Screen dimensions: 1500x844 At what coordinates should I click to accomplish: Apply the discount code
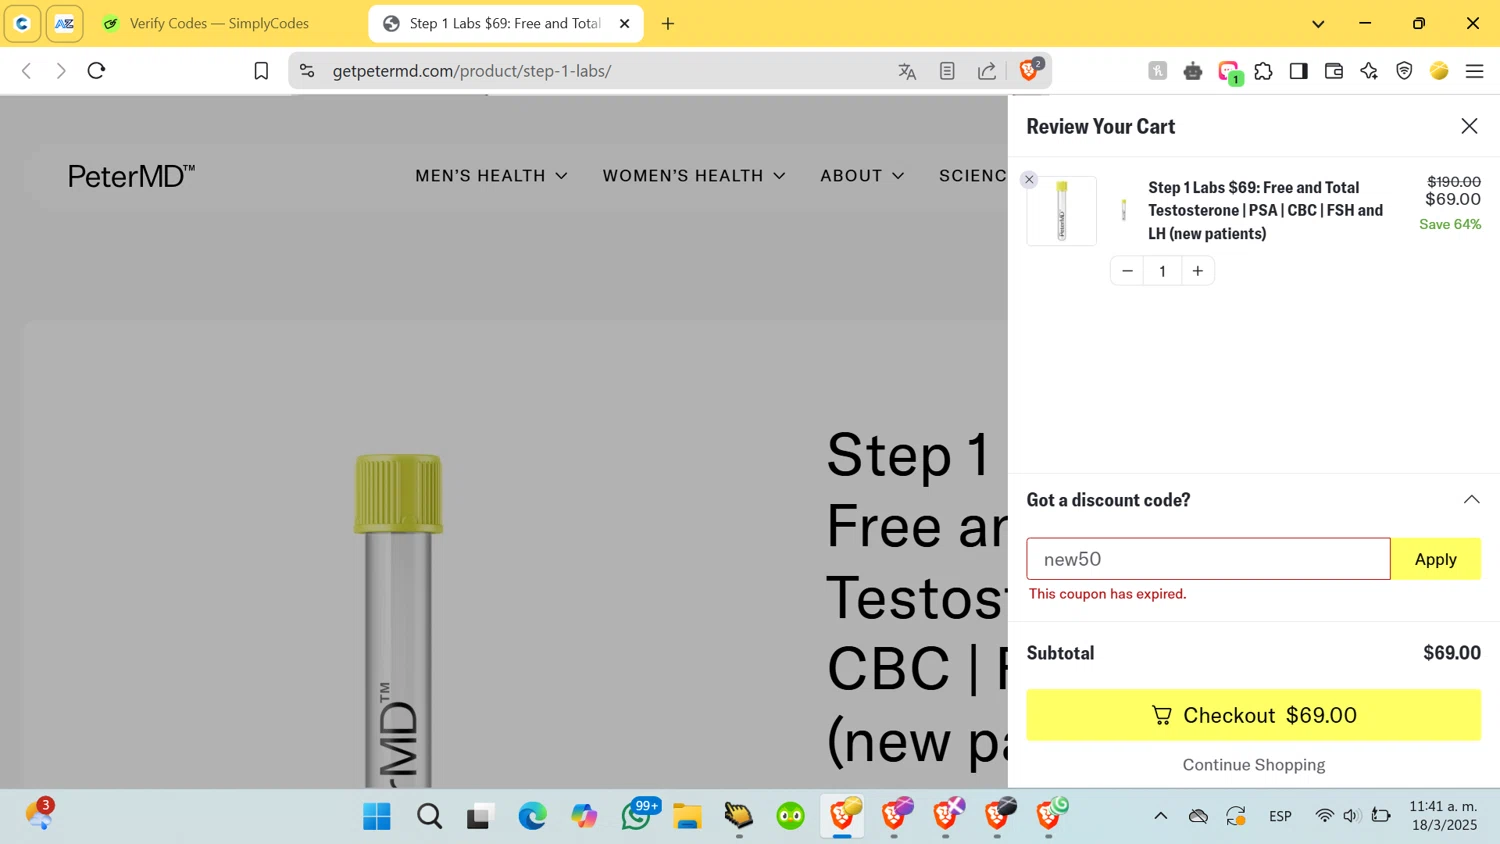(x=1435, y=559)
